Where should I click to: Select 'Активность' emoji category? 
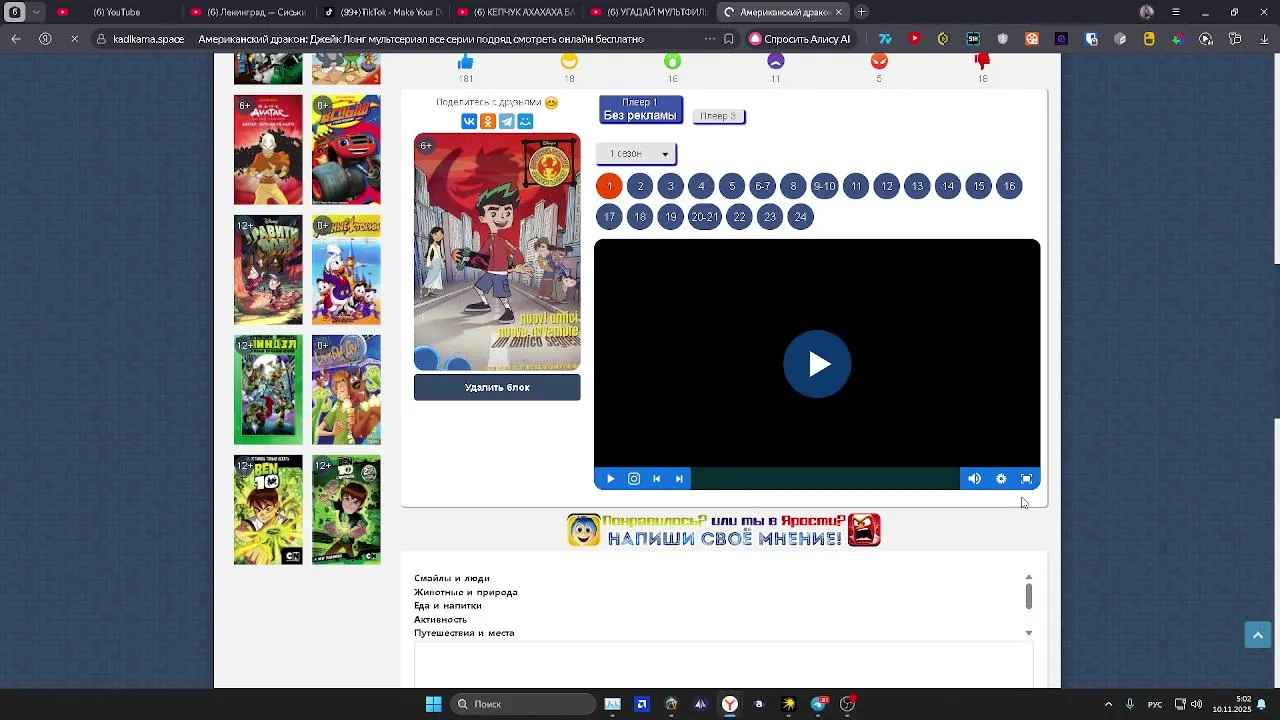point(441,620)
